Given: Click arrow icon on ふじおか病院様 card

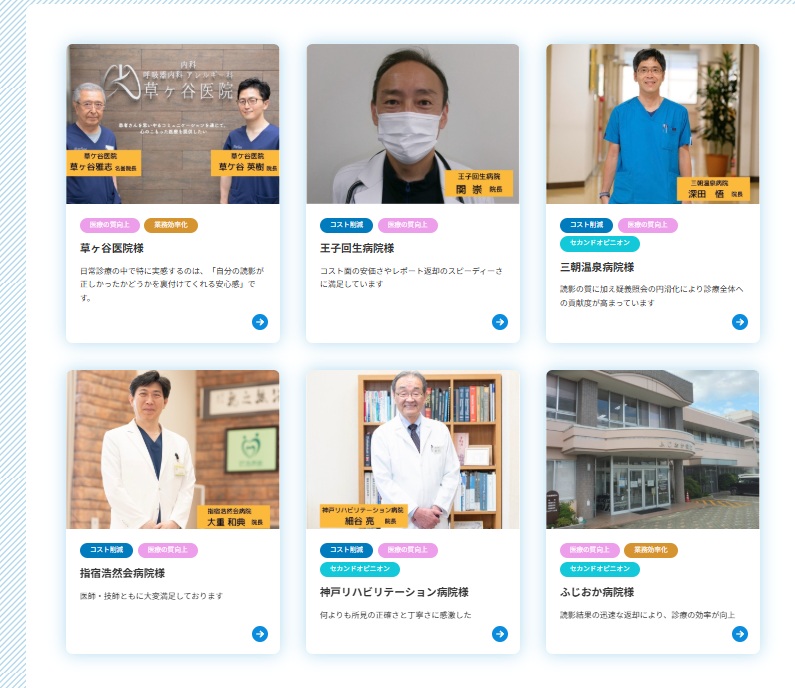Looking at the screenshot, I should tap(740, 634).
